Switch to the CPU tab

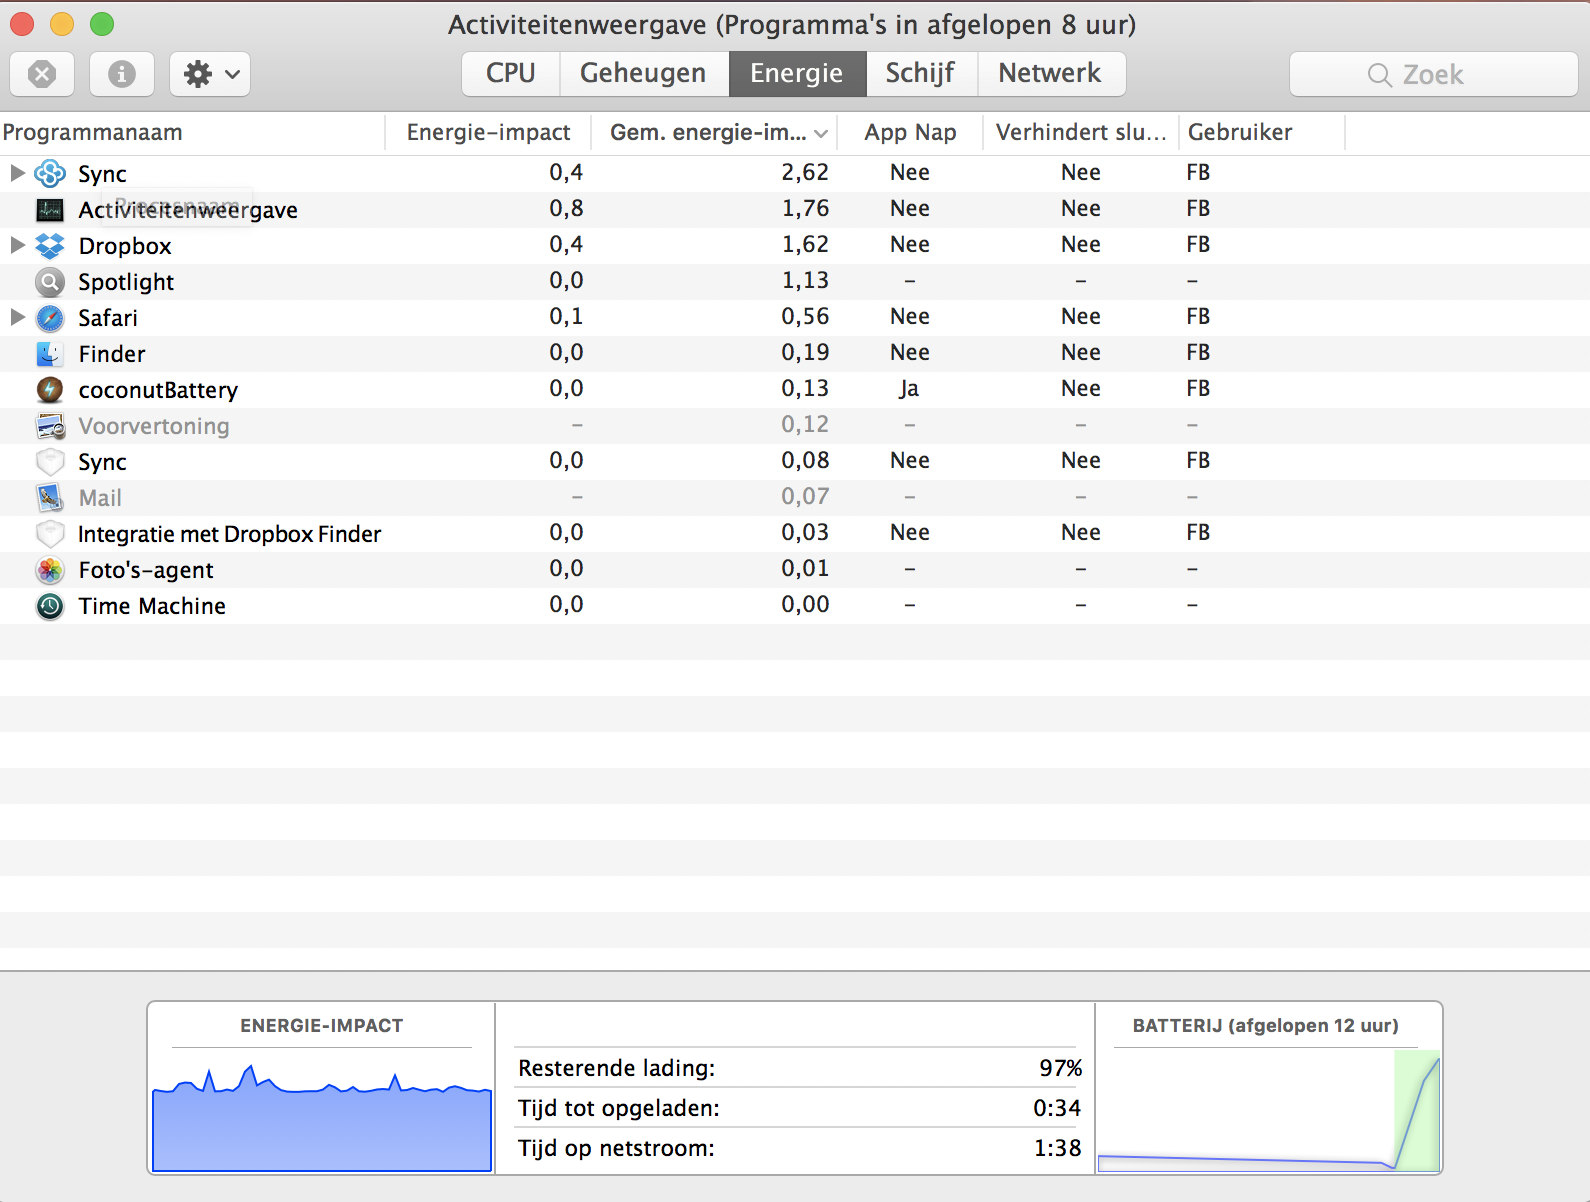click(511, 74)
